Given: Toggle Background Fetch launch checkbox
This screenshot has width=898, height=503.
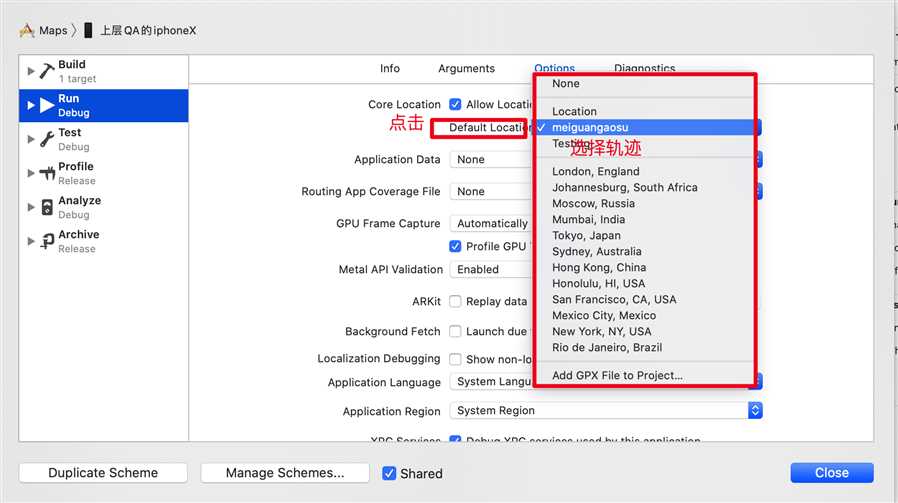Looking at the screenshot, I should [x=455, y=331].
